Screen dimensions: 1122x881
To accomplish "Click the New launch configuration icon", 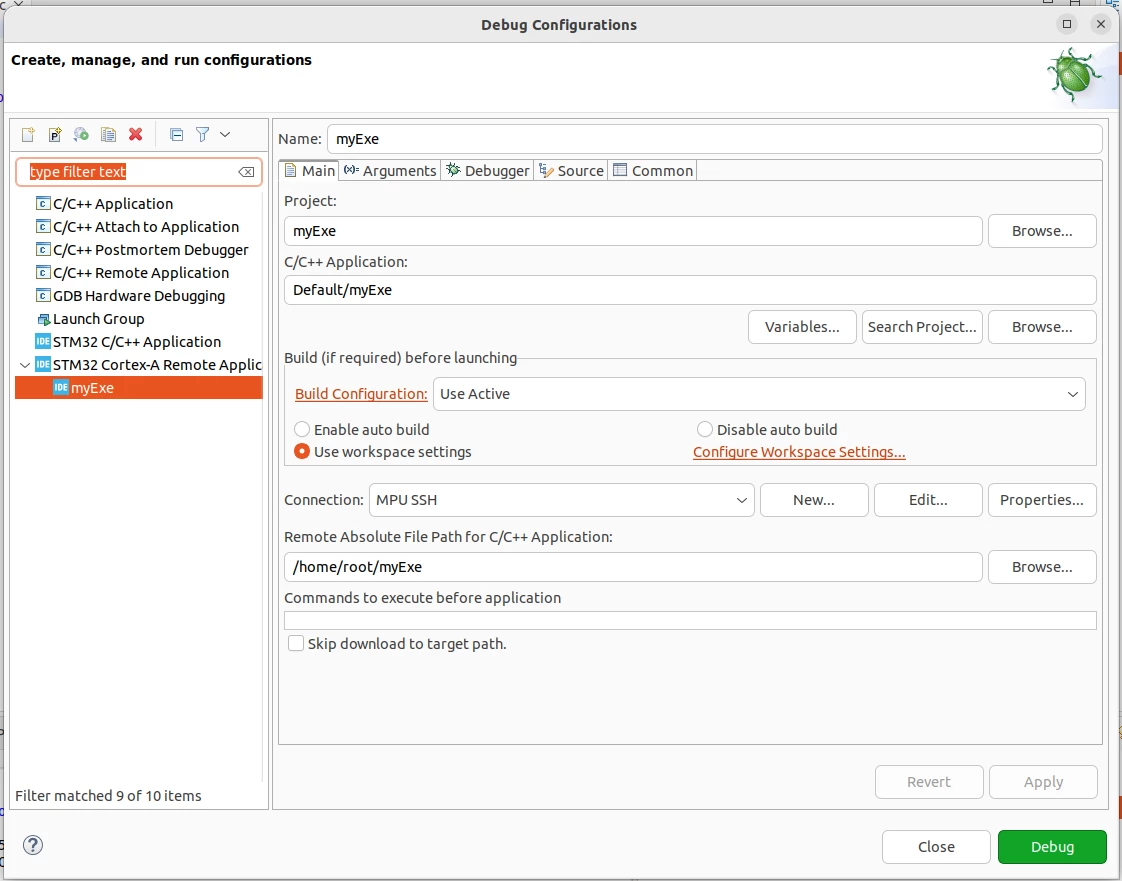I will [x=28, y=135].
